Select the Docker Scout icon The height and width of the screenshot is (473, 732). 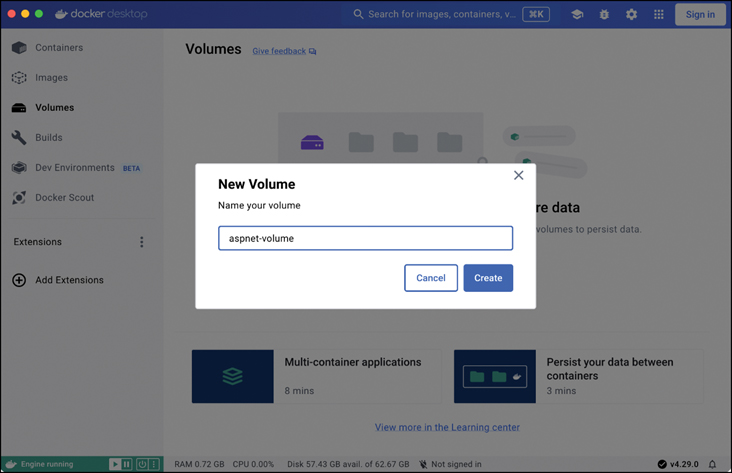tap(19, 198)
